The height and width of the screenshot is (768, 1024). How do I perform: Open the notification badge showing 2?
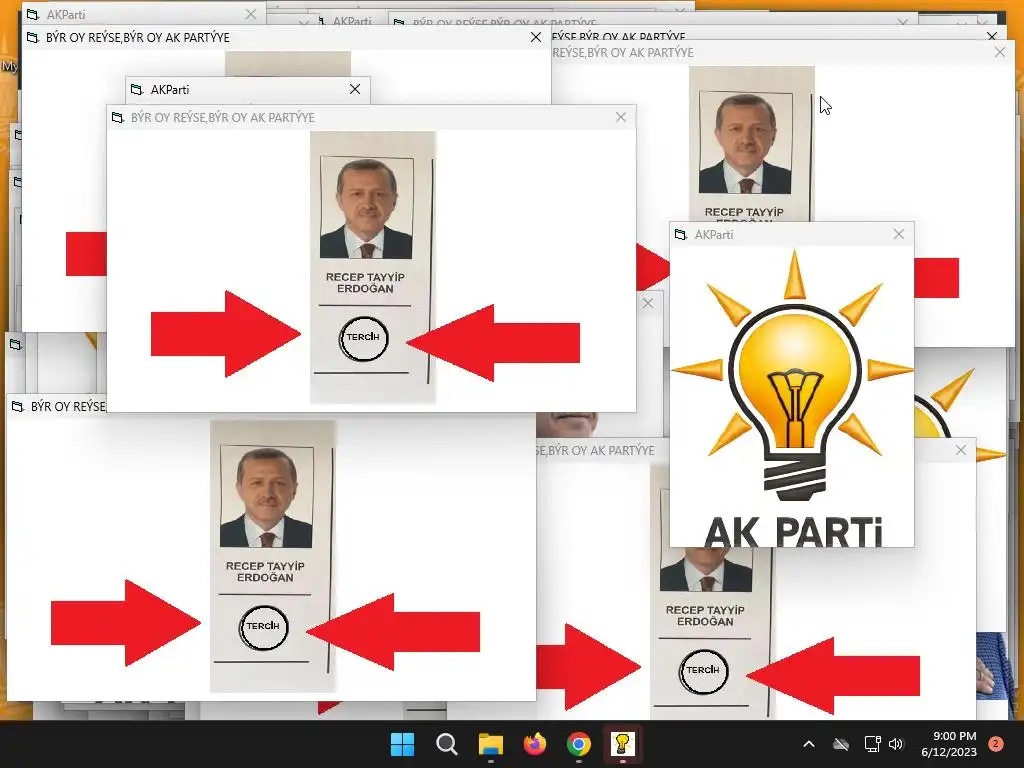[996, 743]
